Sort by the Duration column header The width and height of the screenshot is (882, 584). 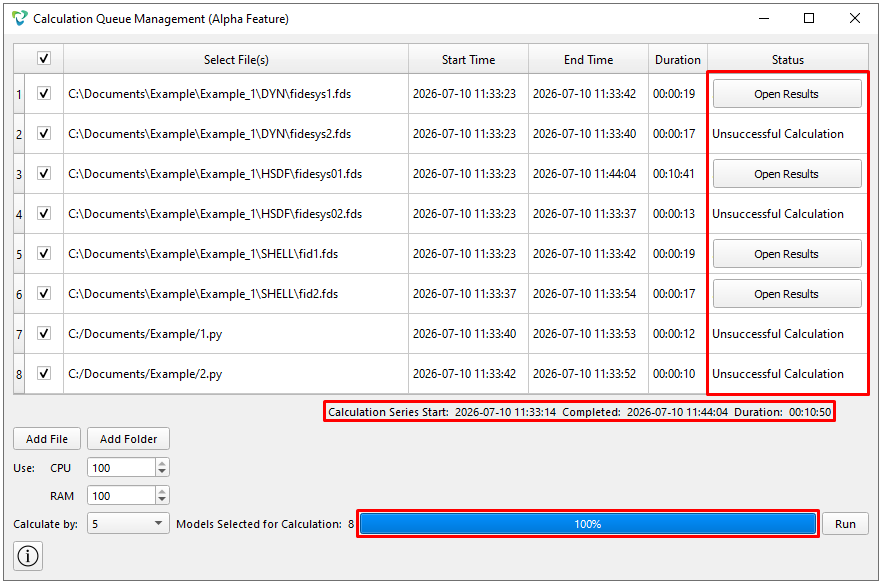(x=678, y=60)
